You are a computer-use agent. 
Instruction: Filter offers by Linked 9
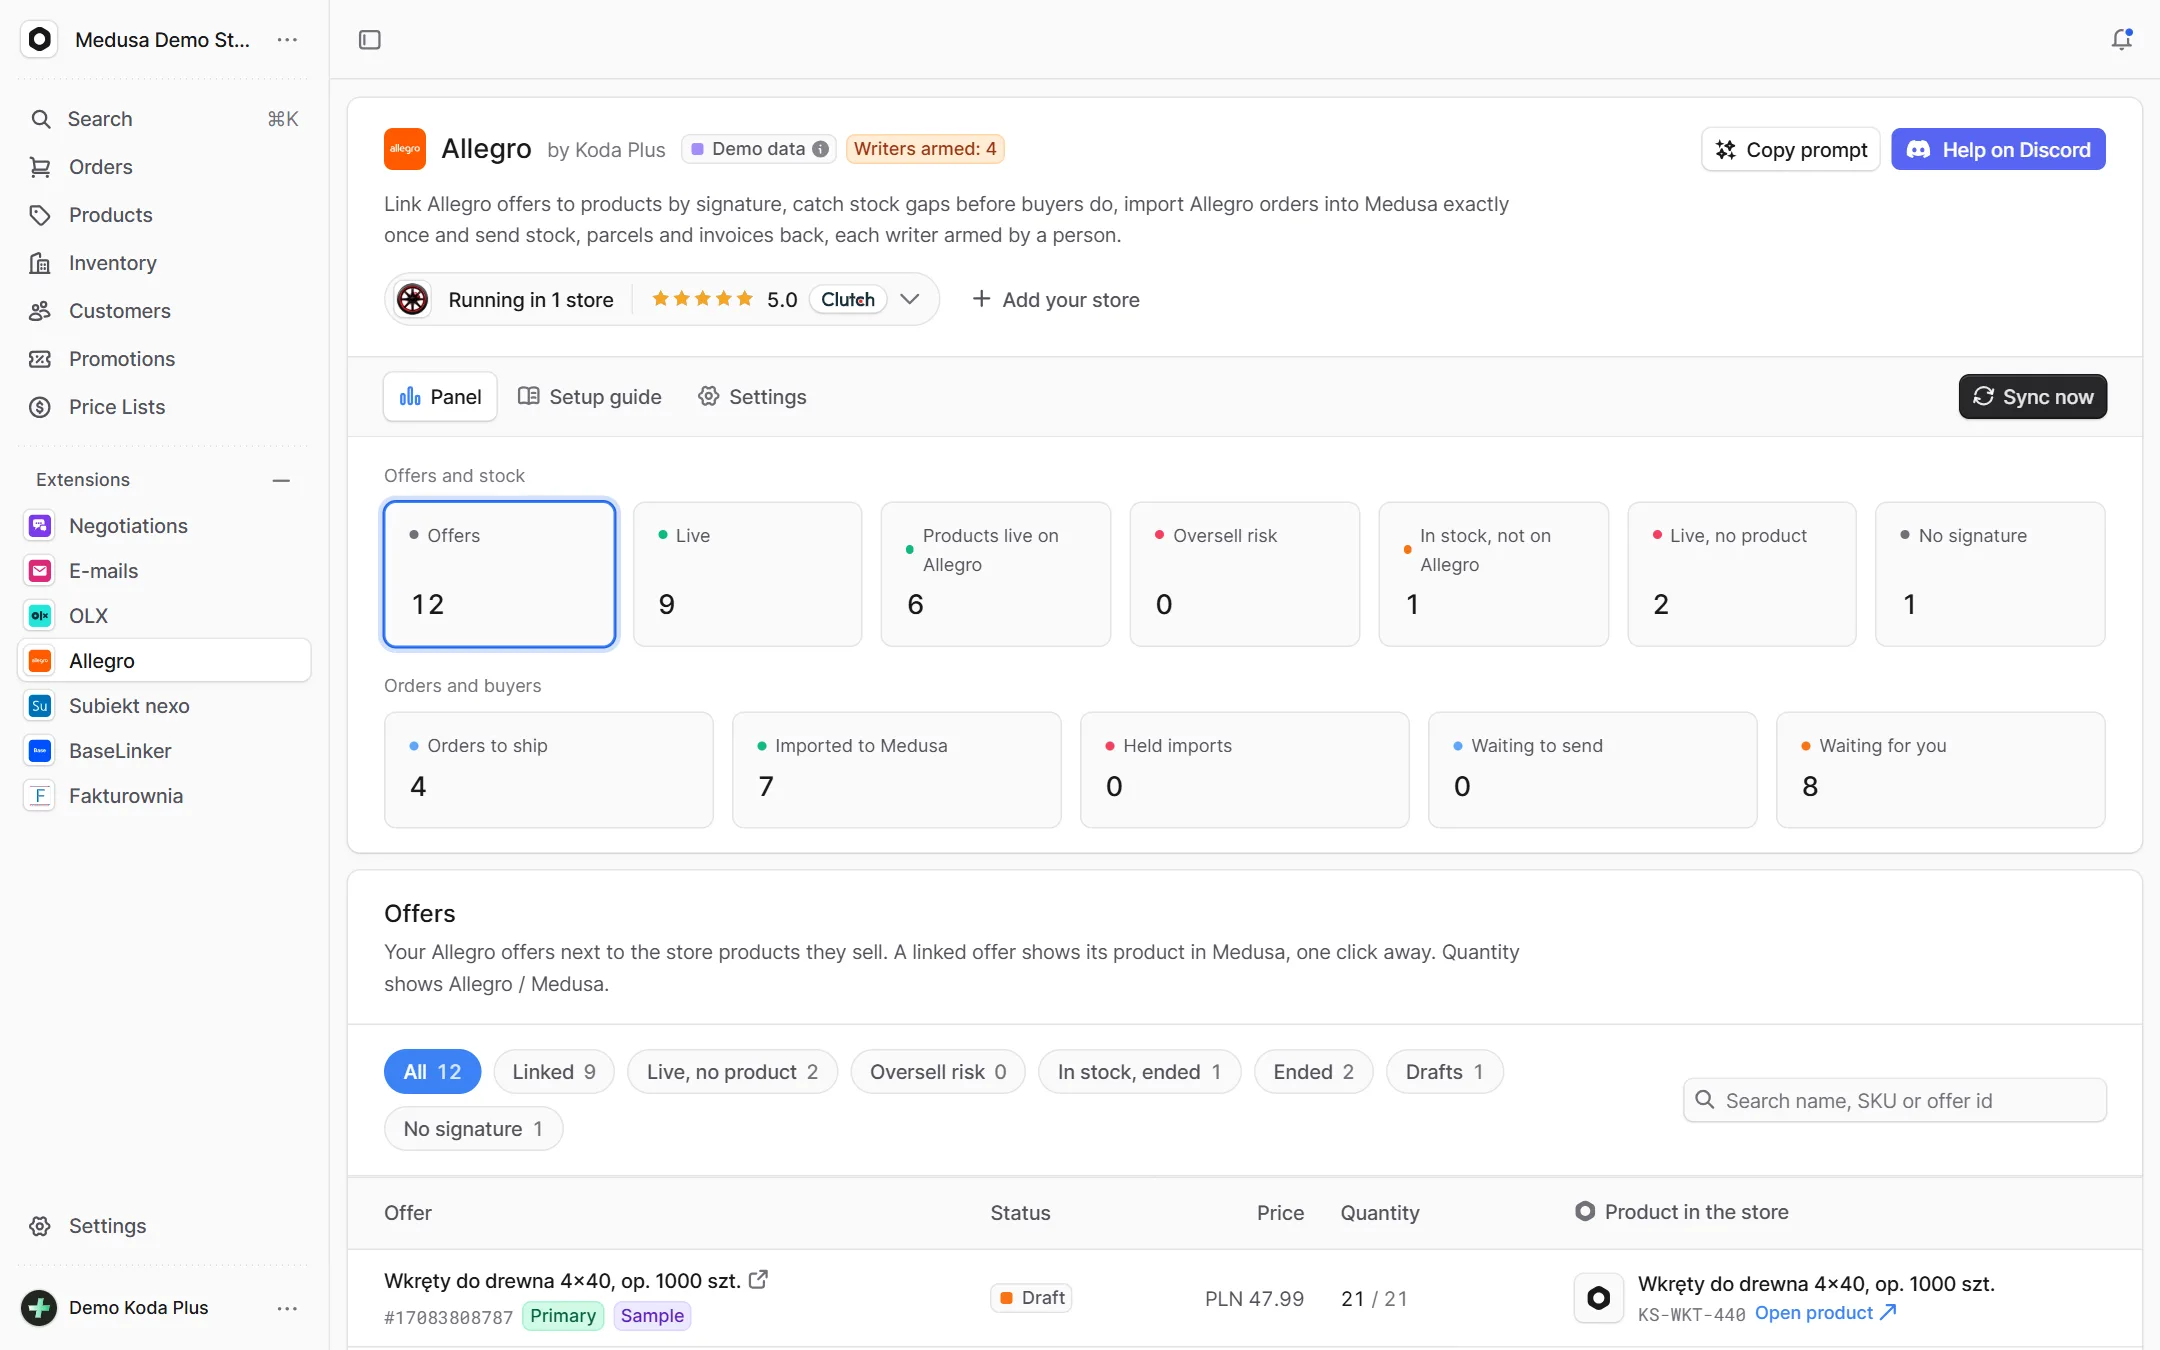pyautogui.click(x=554, y=1072)
